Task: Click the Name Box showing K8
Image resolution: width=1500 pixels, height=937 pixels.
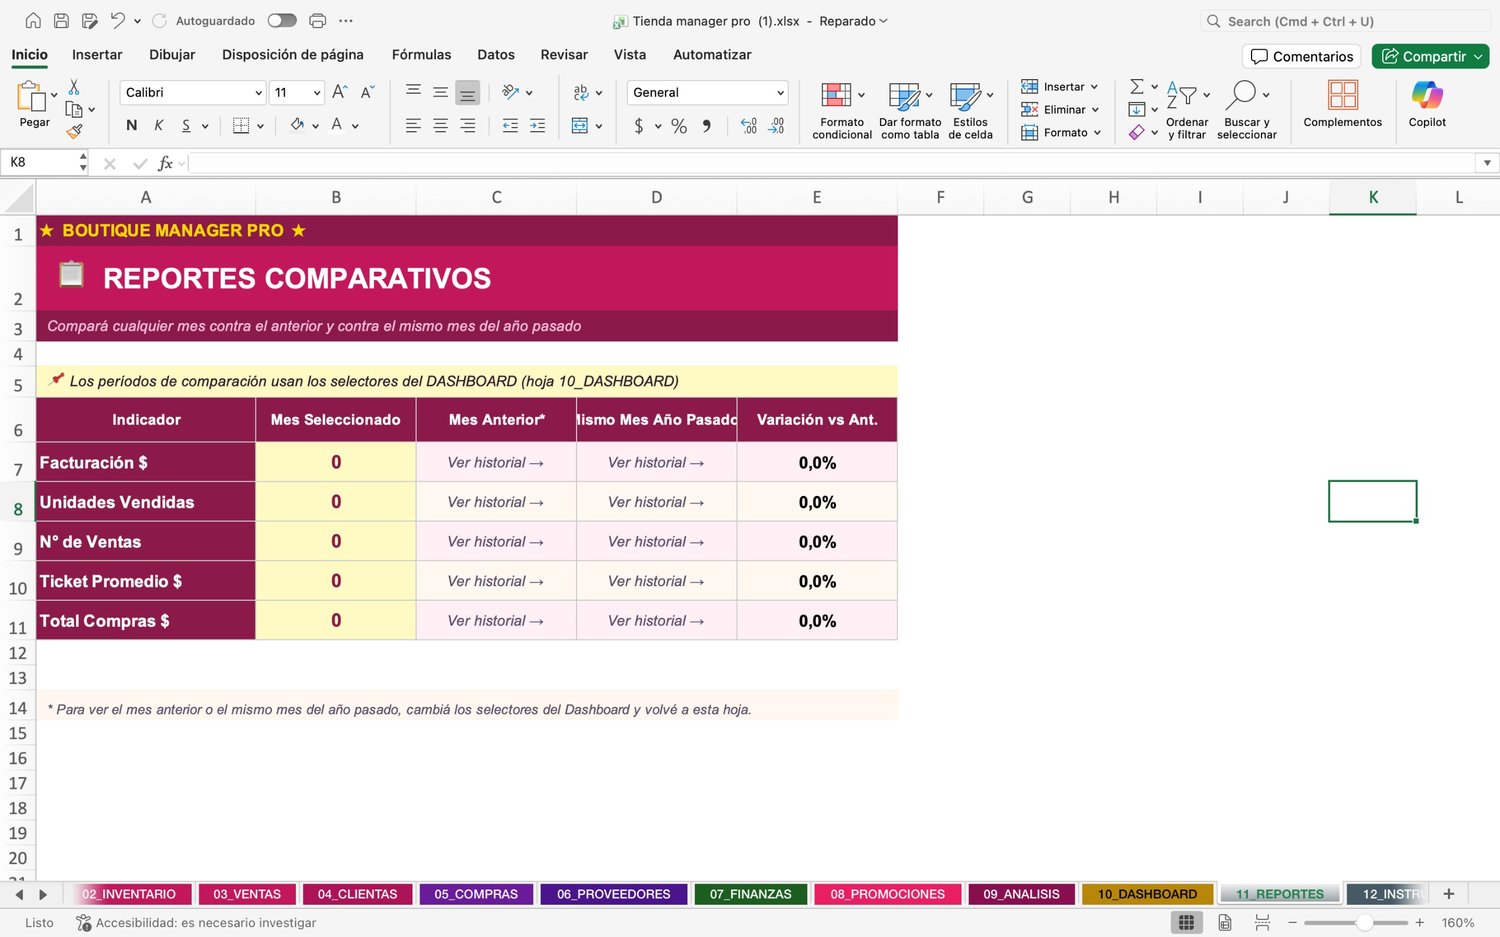Action: (x=42, y=162)
